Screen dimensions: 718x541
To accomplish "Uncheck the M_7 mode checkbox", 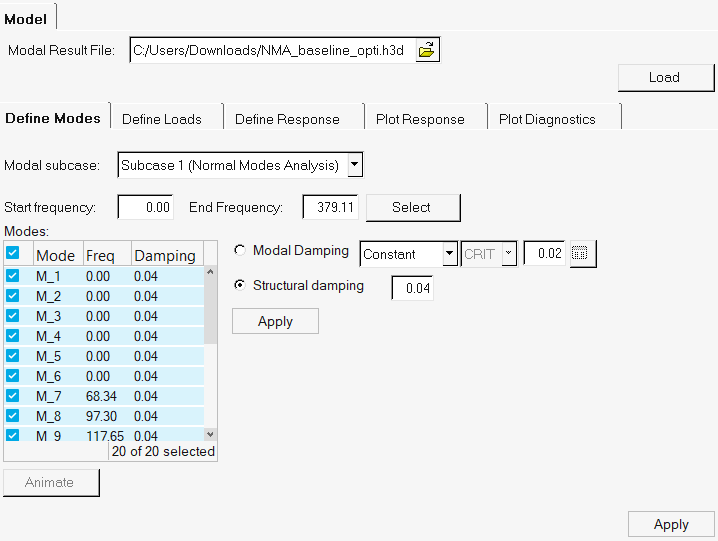I will (x=13, y=396).
